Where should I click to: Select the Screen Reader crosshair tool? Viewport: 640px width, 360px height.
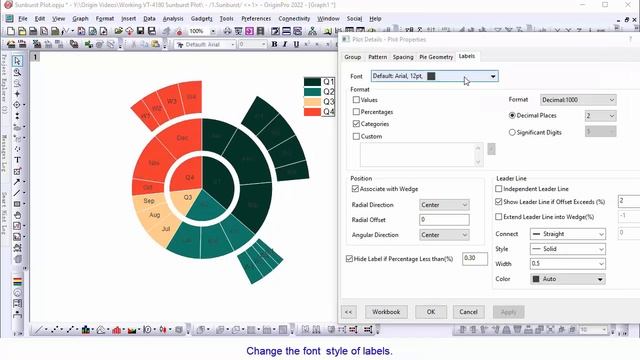coord(17,94)
